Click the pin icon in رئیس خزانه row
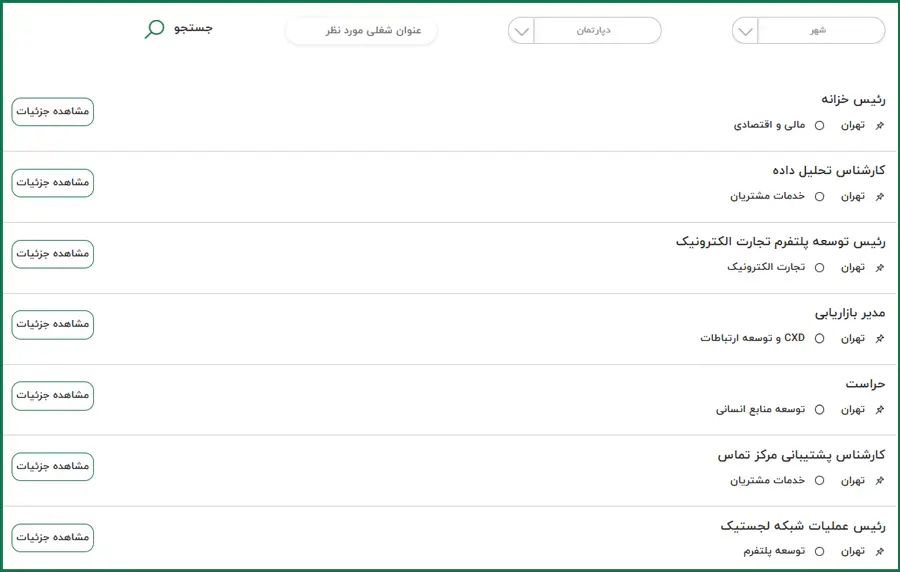This screenshot has height=572, width=900. tap(880, 126)
